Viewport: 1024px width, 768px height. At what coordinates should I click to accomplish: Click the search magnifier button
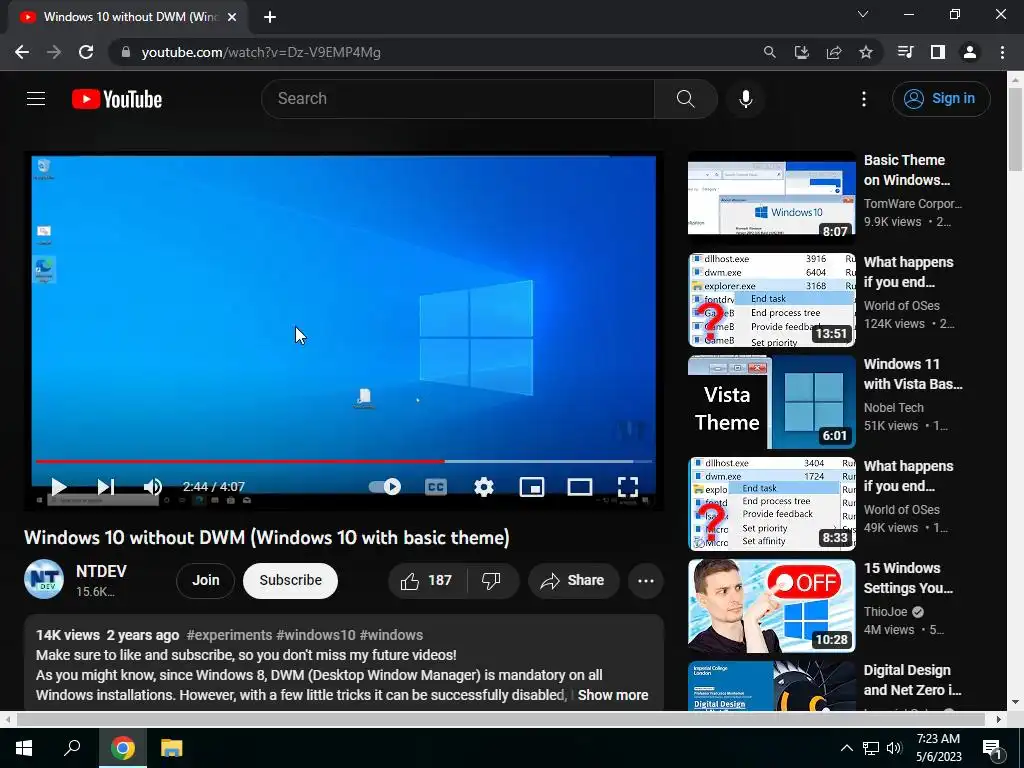click(685, 99)
